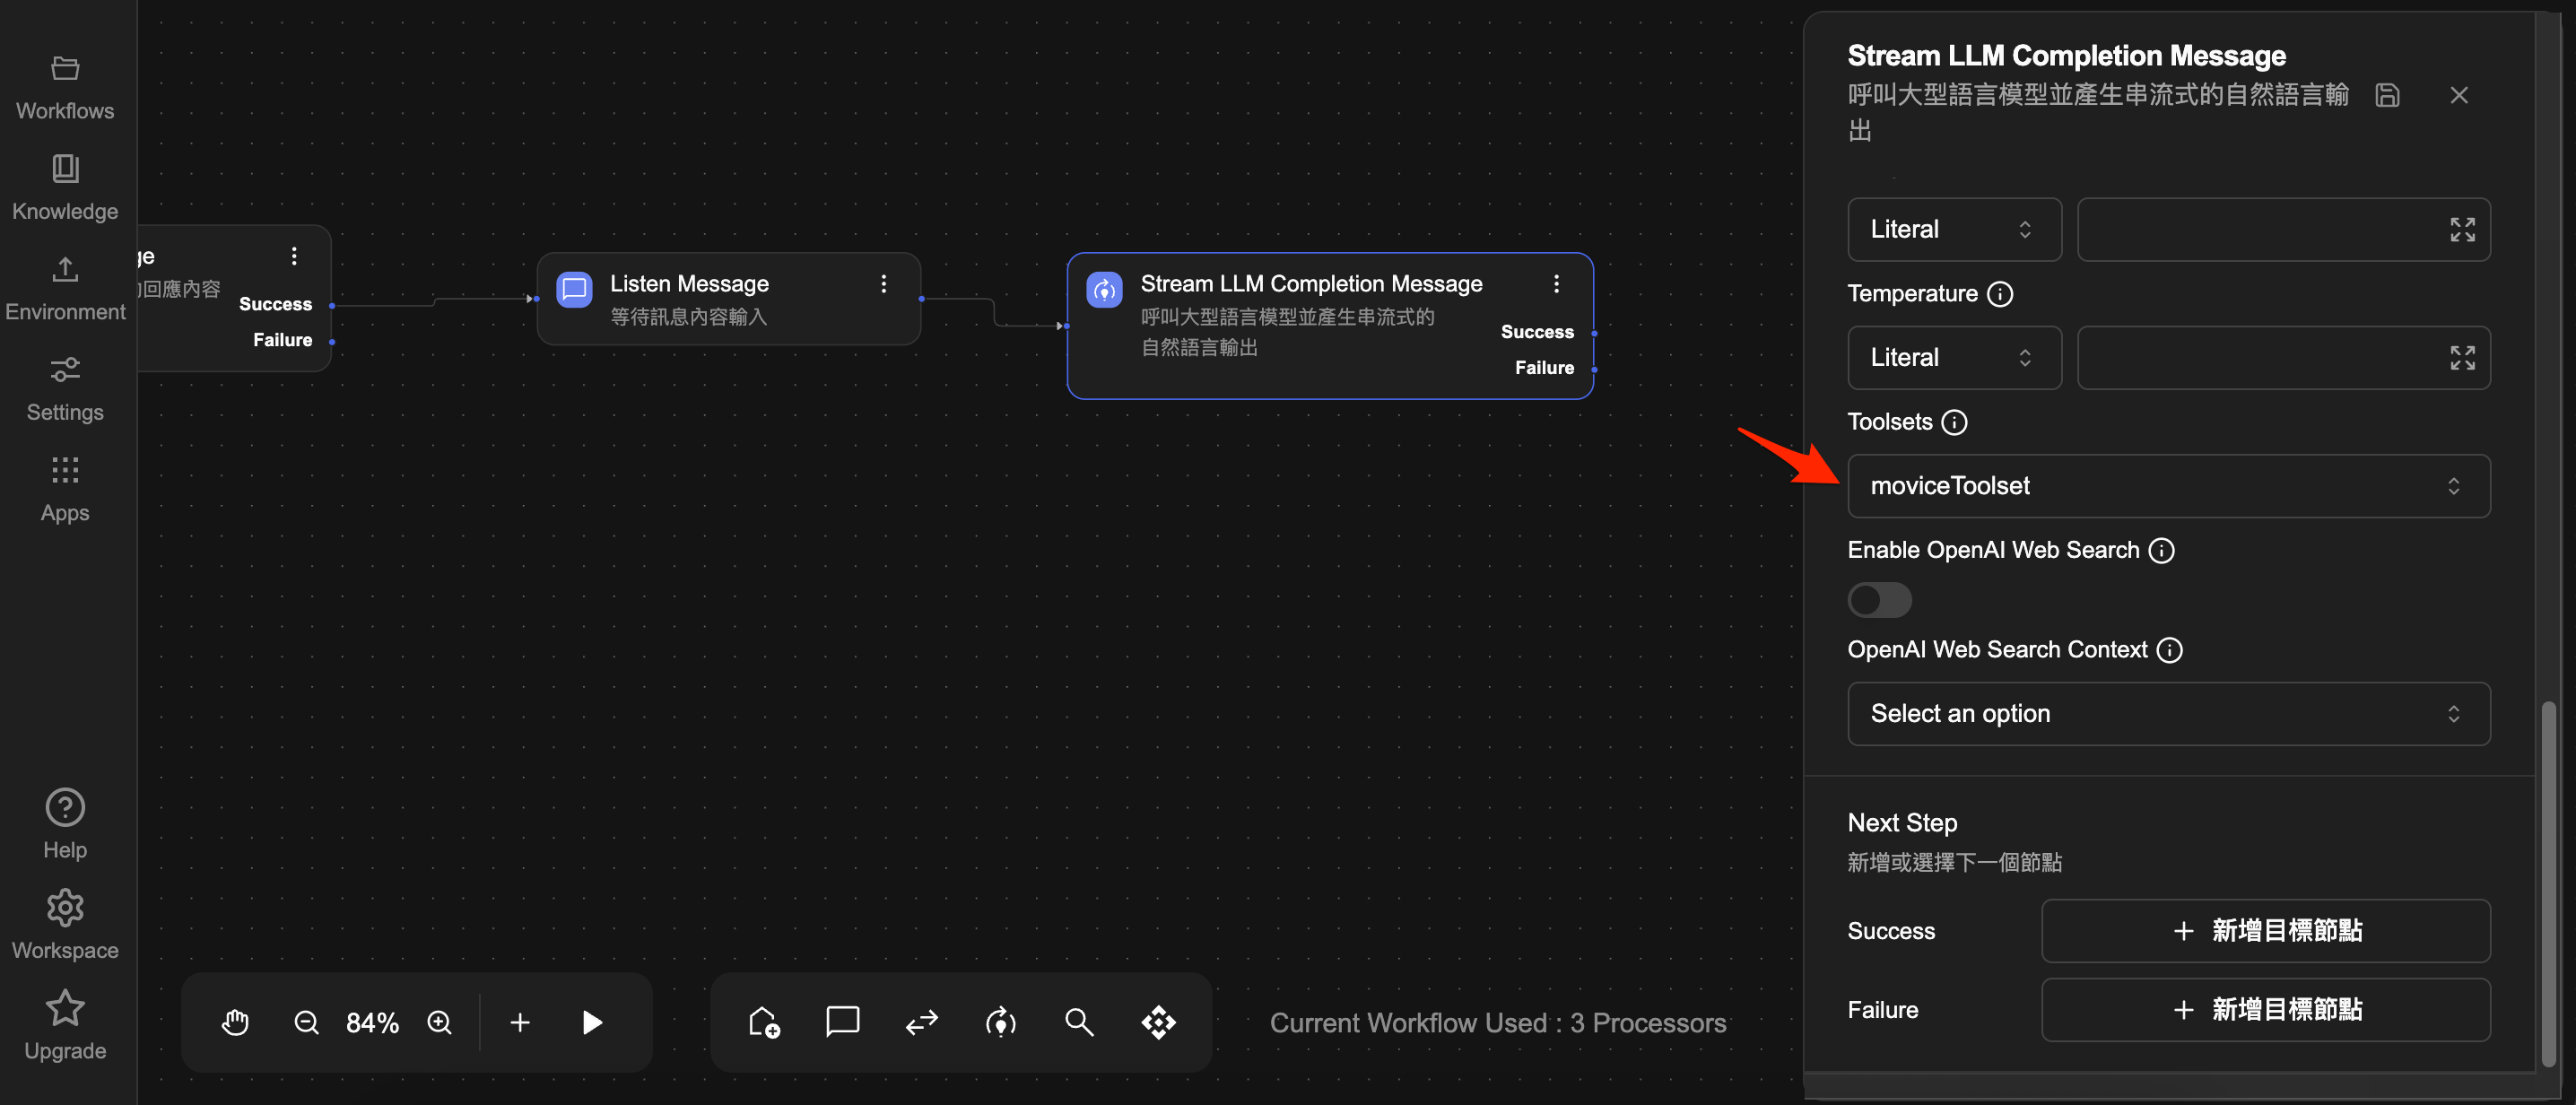
Task: Click the zoom out magnifier icon
Action: coord(306,1022)
